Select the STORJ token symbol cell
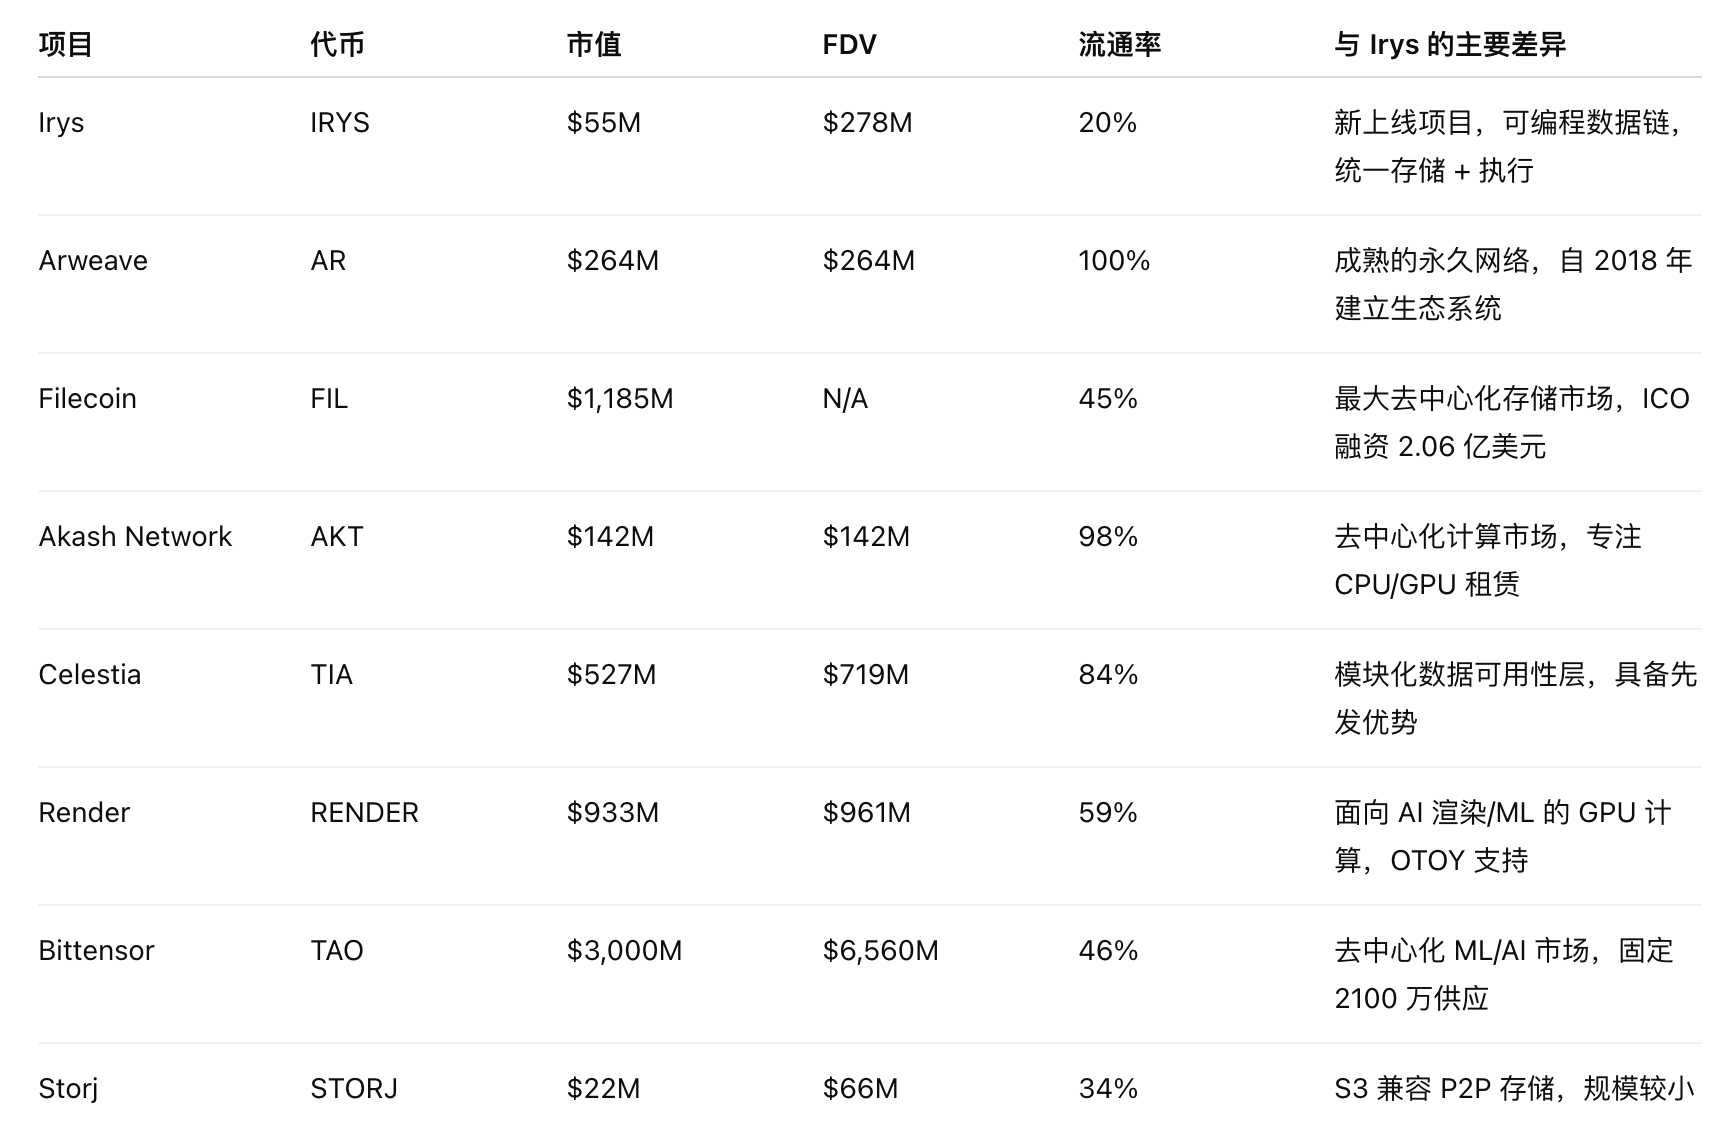 354,1089
